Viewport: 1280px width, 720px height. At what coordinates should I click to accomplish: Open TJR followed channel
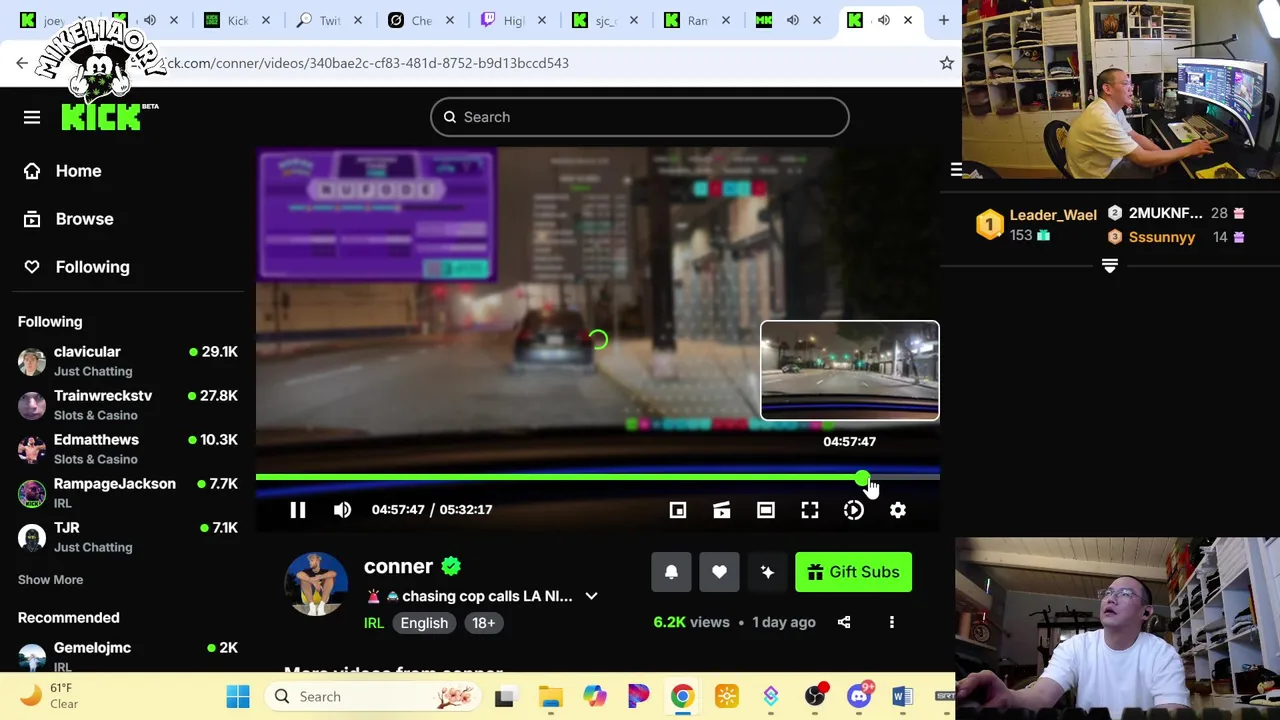click(128, 537)
